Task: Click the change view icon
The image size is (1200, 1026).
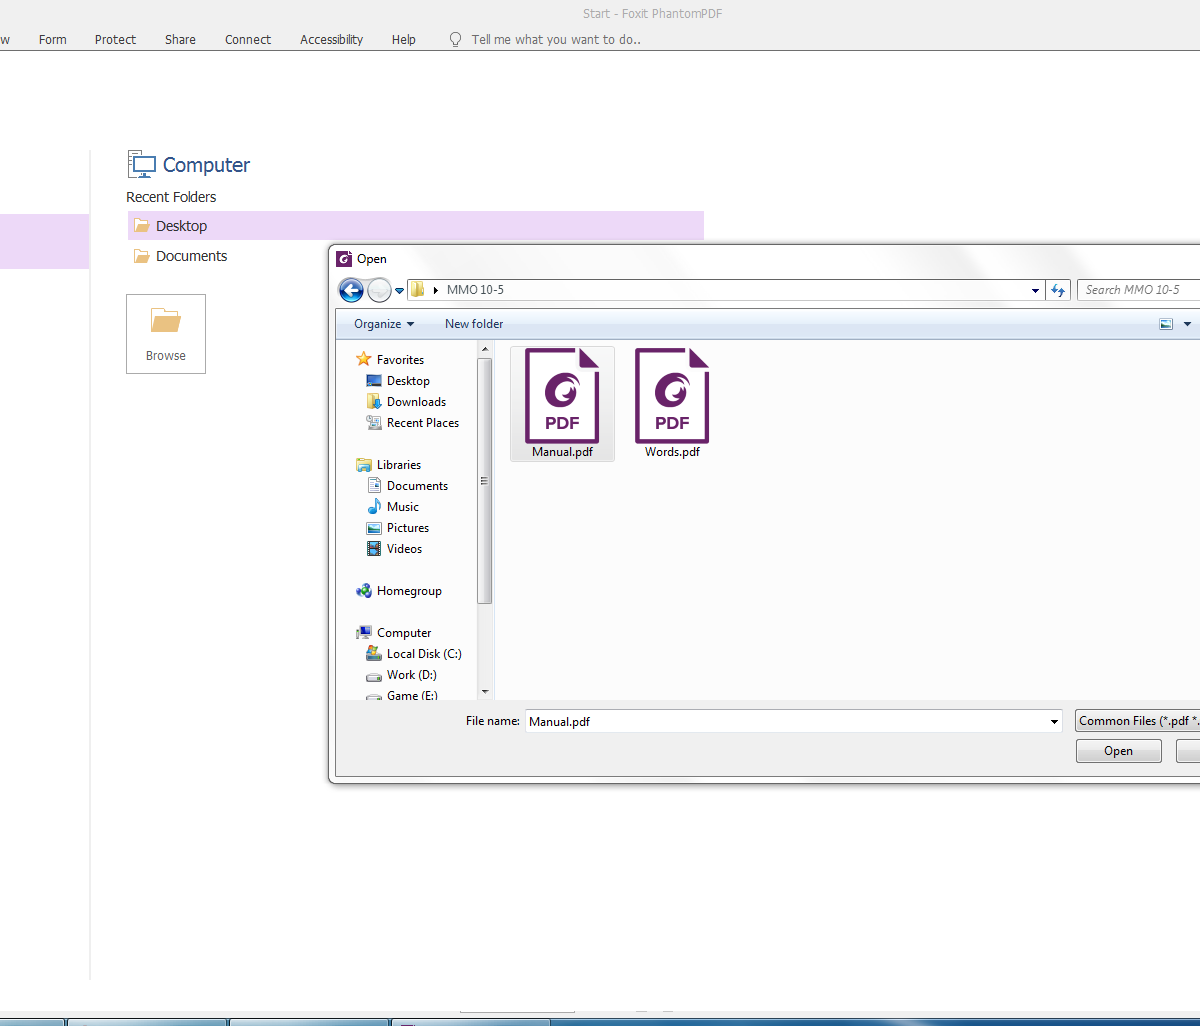Action: coord(1166,324)
